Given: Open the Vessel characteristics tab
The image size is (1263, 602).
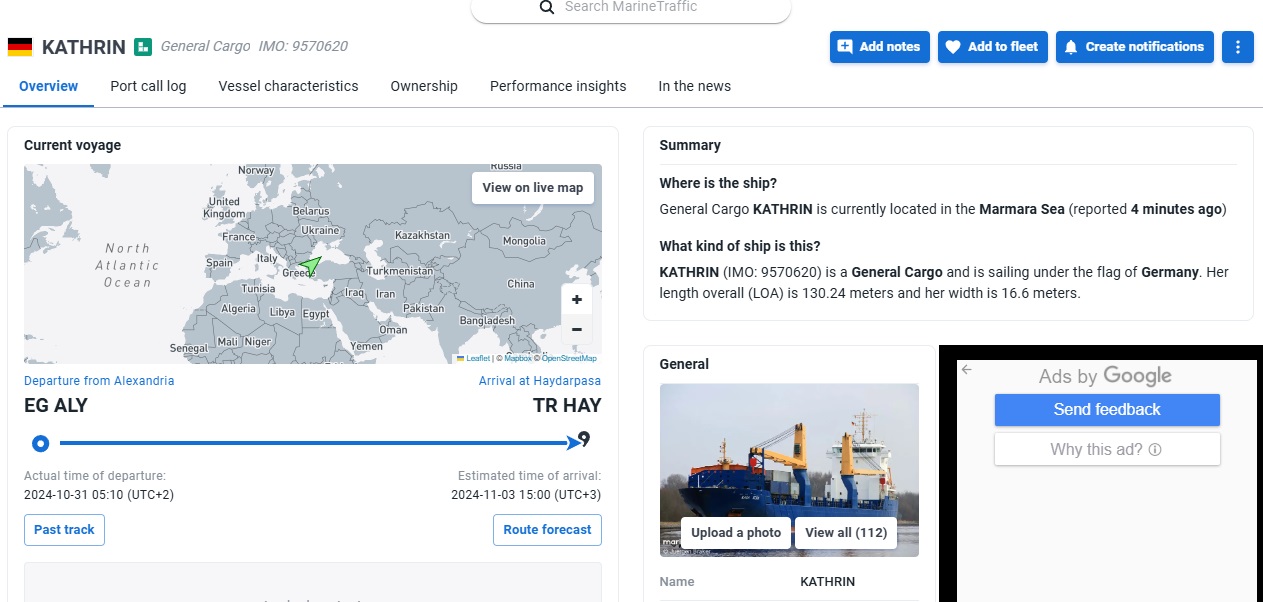Looking at the screenshot, I should pos(288,86).
